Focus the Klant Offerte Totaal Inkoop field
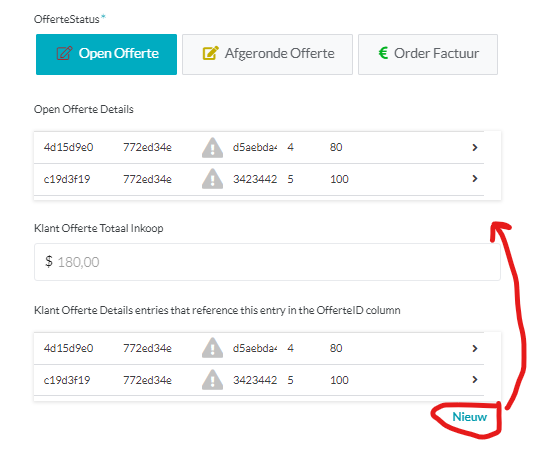This screenshot has height=457, width=547. (x=267, y=262)
